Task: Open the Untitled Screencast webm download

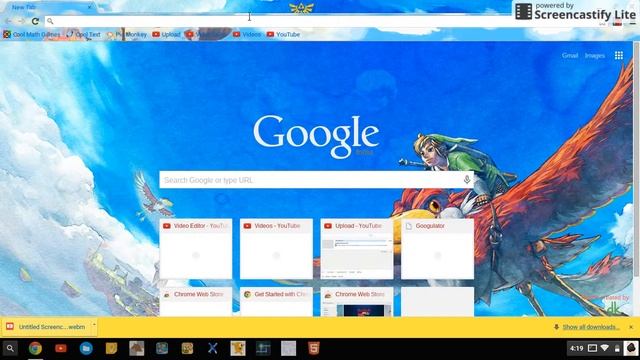Action: click(48, 327)
